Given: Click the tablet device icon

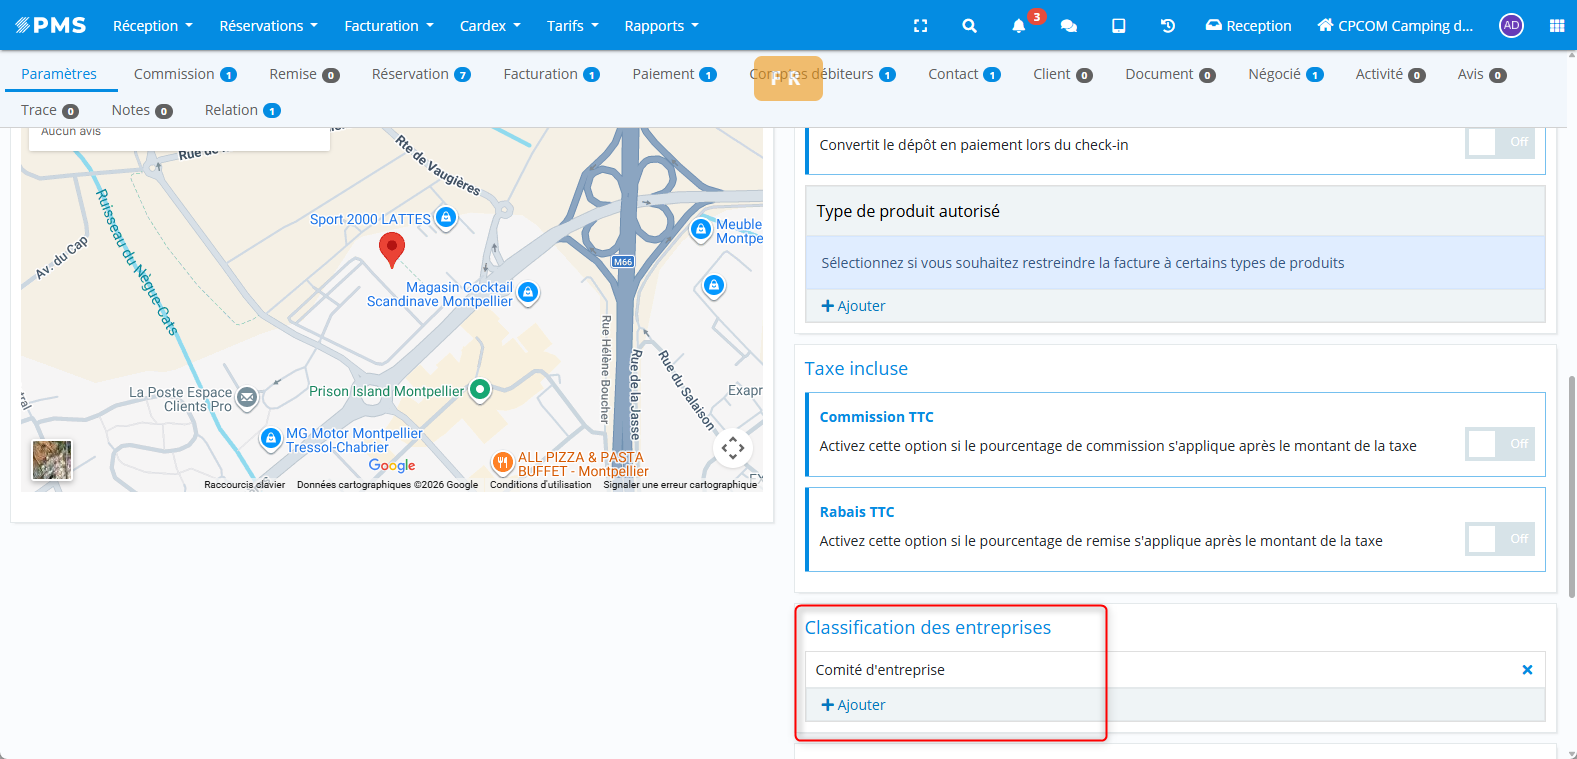Looking at the screenshot, I should [x=1118, y=26].
